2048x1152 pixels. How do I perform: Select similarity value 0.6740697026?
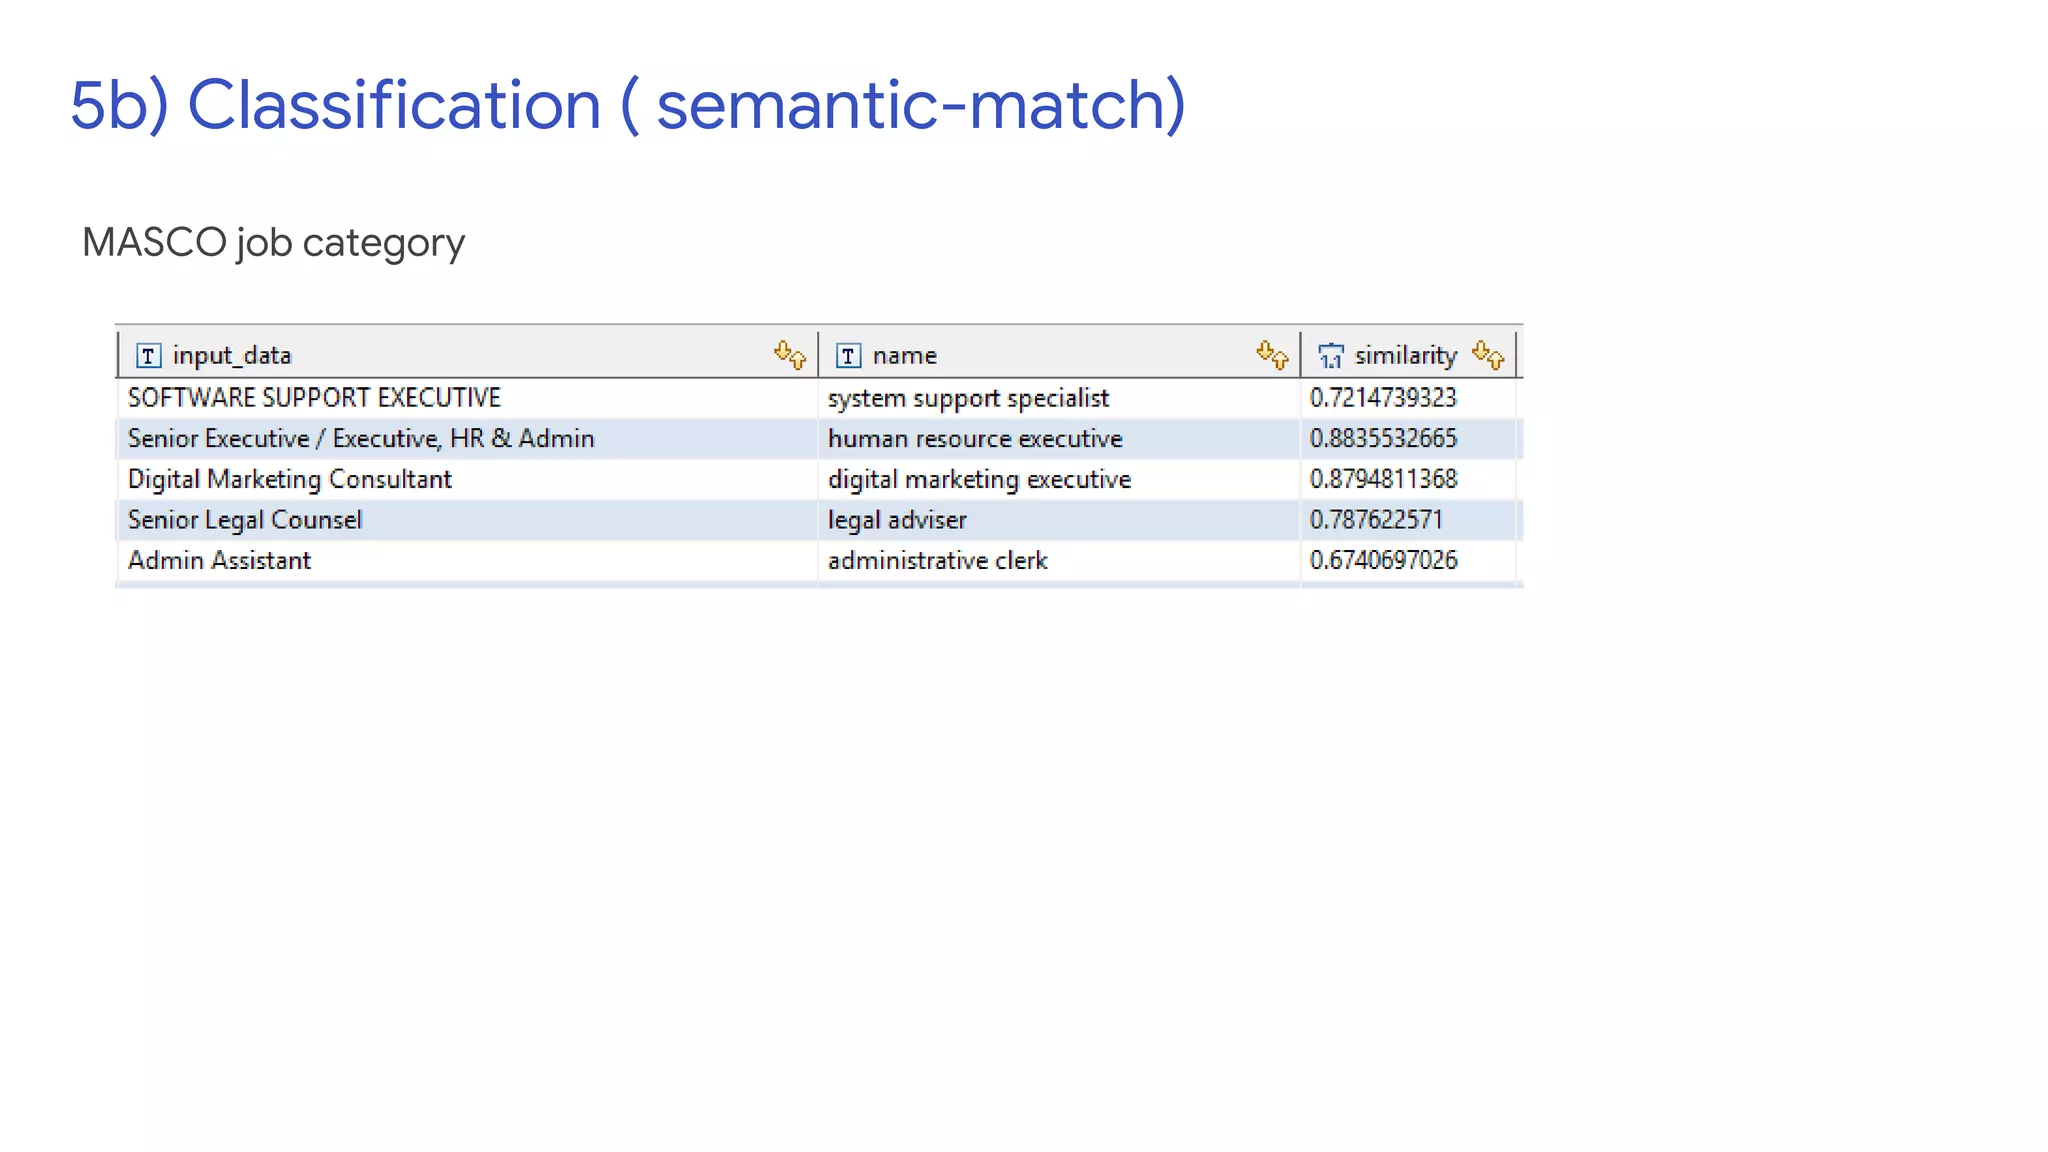tap(1408, 560)
